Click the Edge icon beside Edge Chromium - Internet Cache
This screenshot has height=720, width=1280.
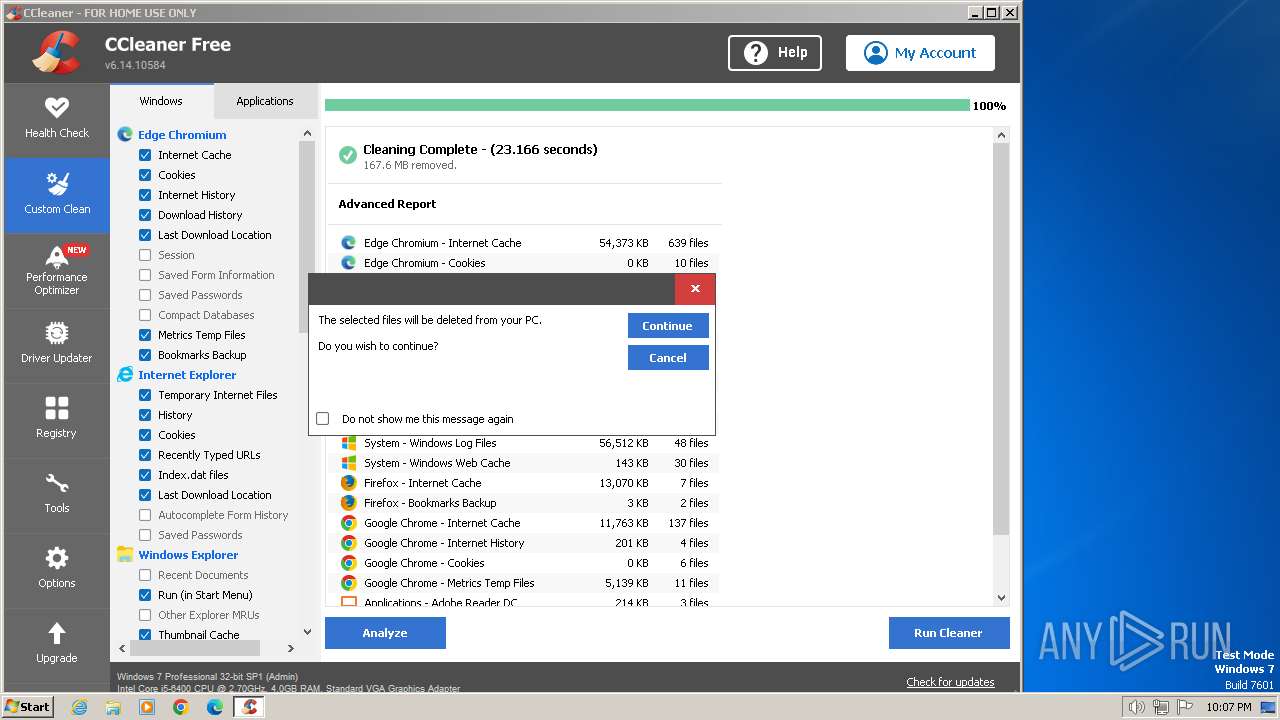348,242
